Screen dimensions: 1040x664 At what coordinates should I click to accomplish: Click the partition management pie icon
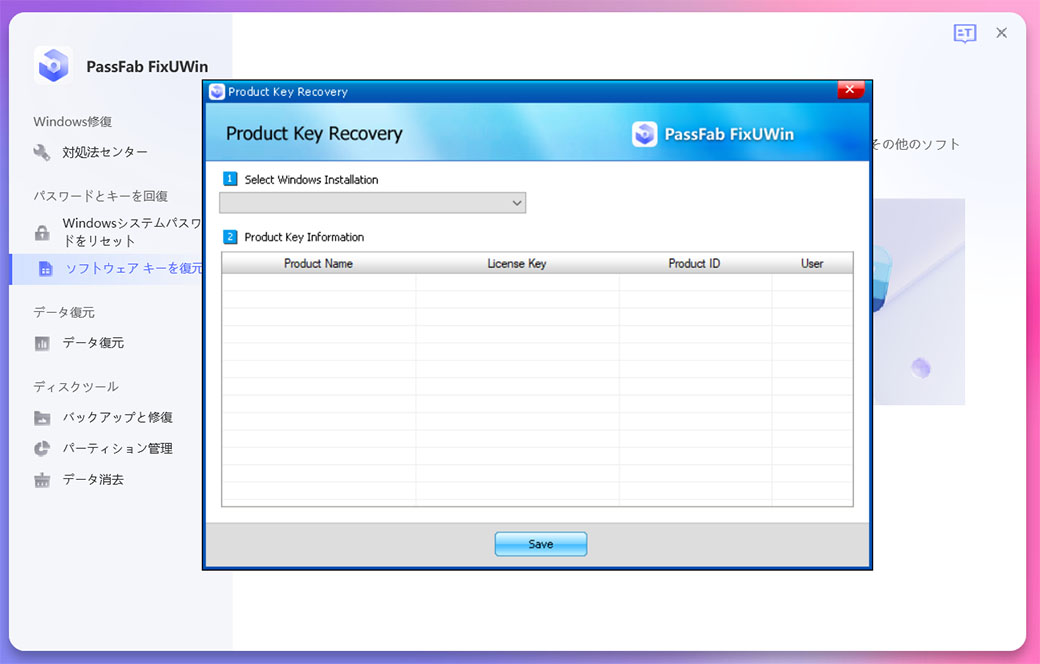42,449
